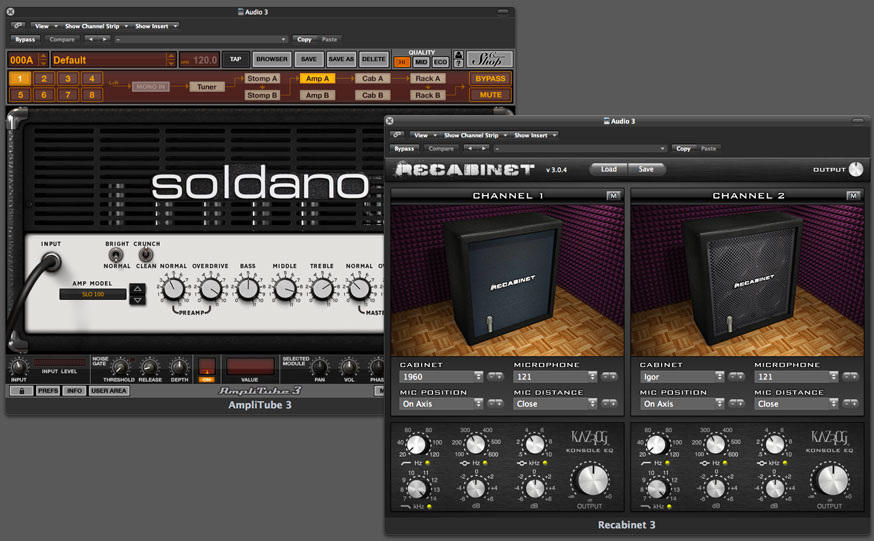Select chain configuration number 5
The image size is (874, 541).
pyautogui.click(x=20, y=95)
